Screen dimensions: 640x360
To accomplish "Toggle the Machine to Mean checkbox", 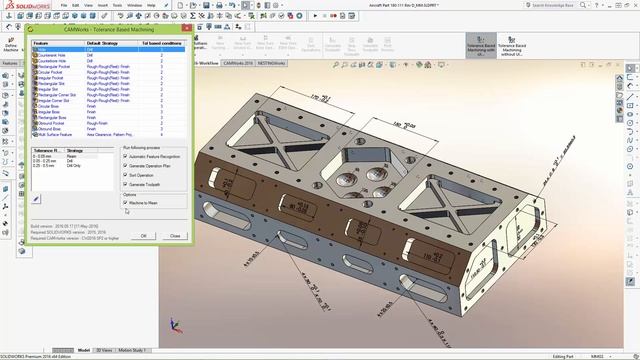I will coord(125,202).
